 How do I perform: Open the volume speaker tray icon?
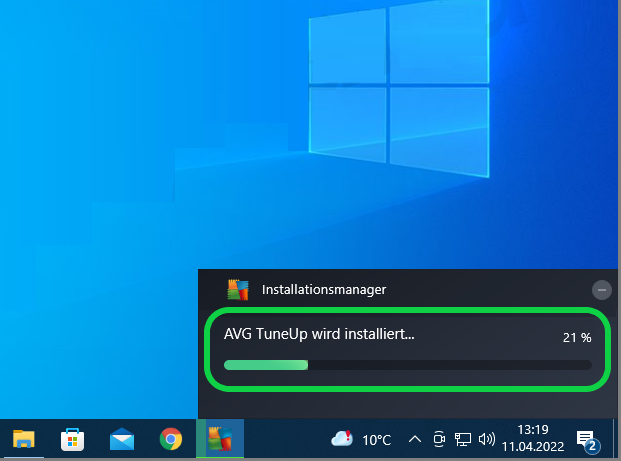[x=487, y=439]
